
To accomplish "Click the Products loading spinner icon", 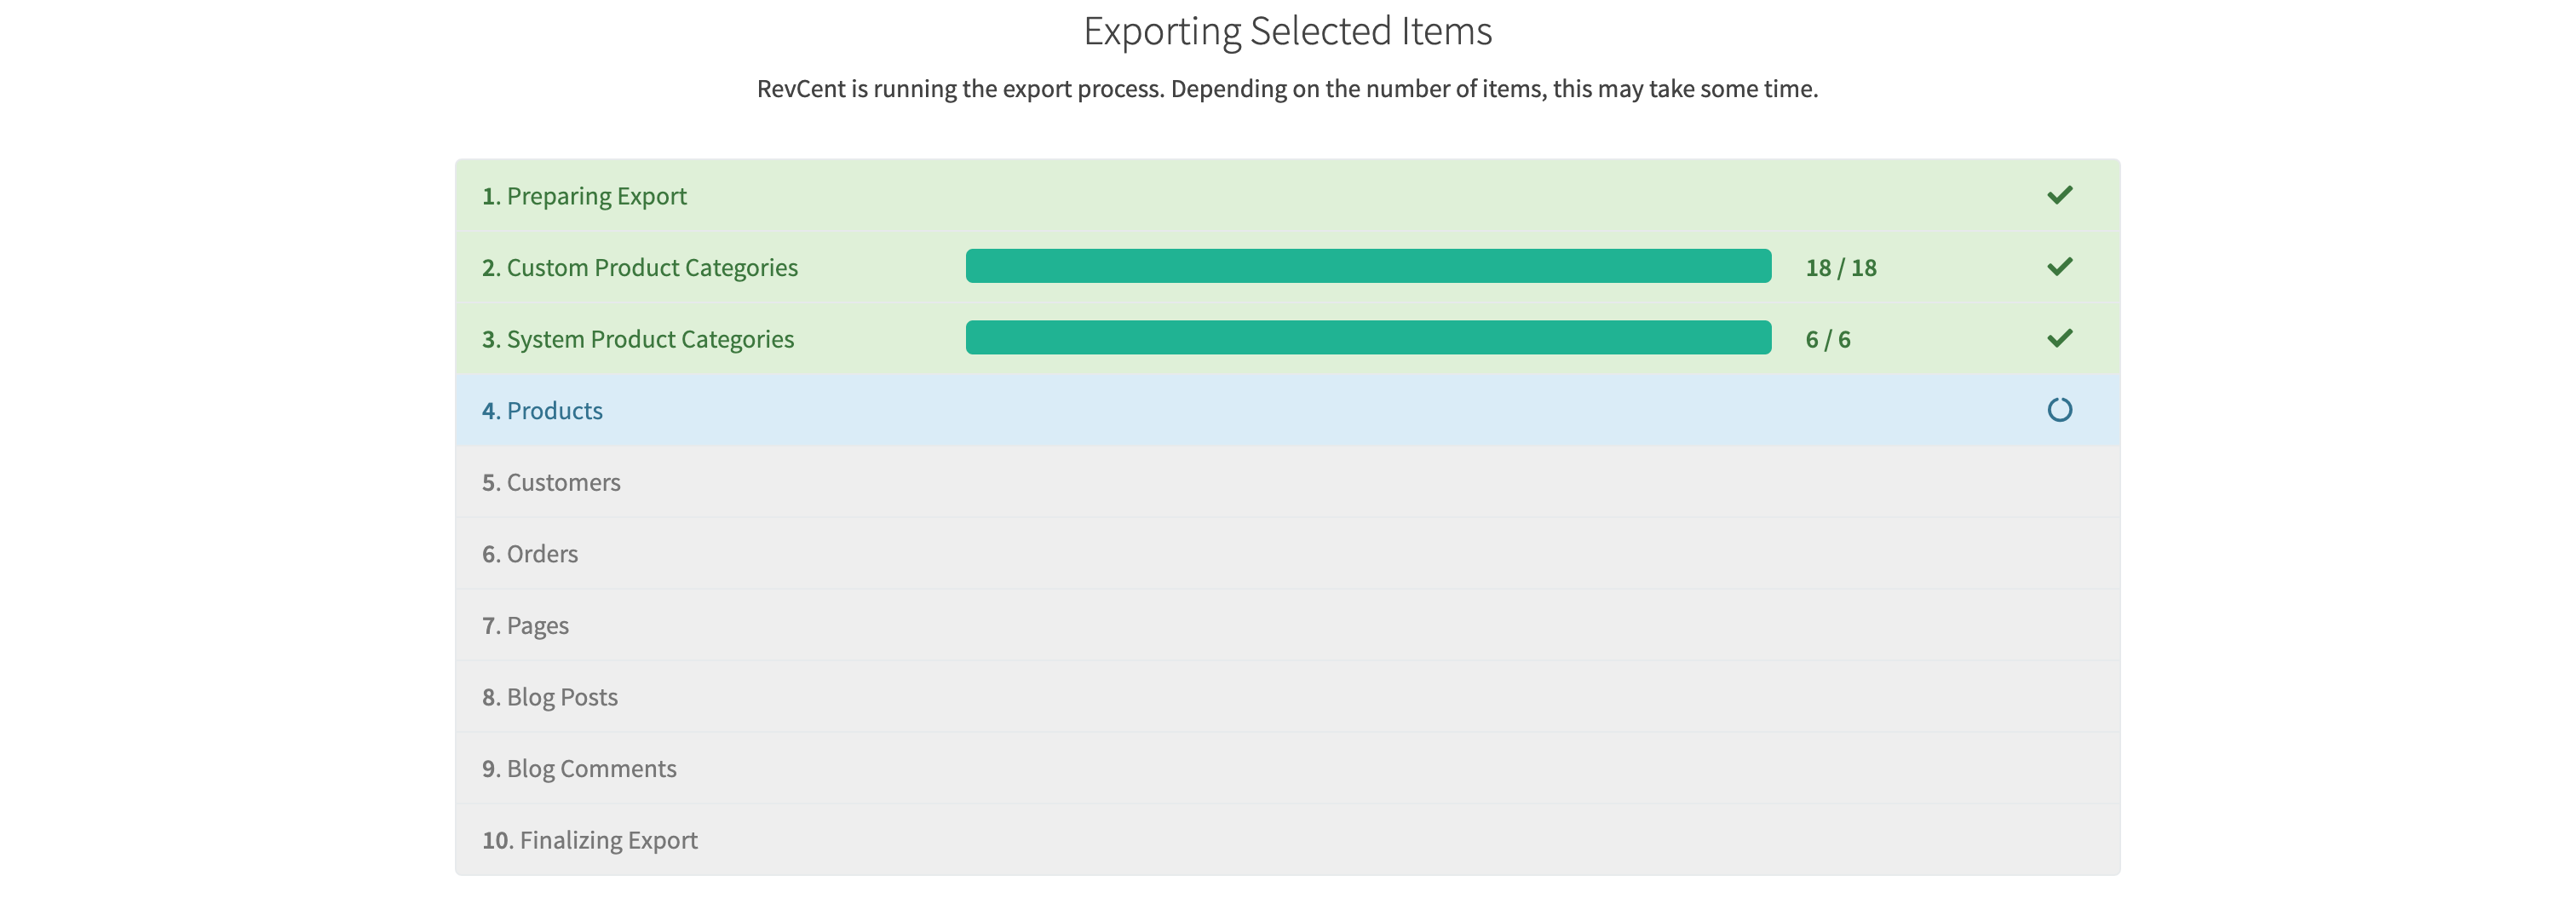I will pyautogui.click(x=2059, y=410).
